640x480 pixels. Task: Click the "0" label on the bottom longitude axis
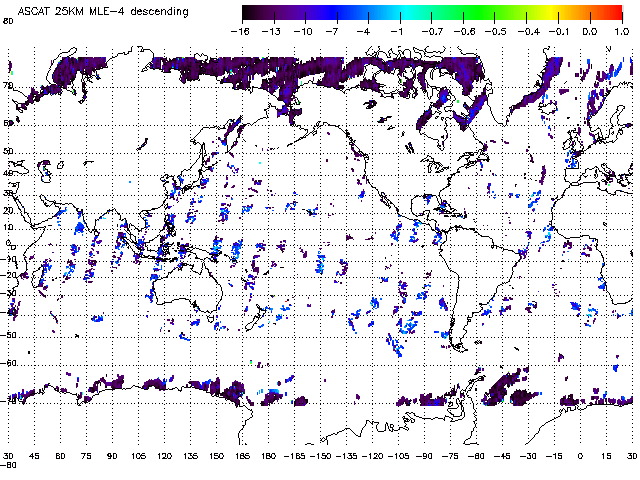(x=580, y=456)
